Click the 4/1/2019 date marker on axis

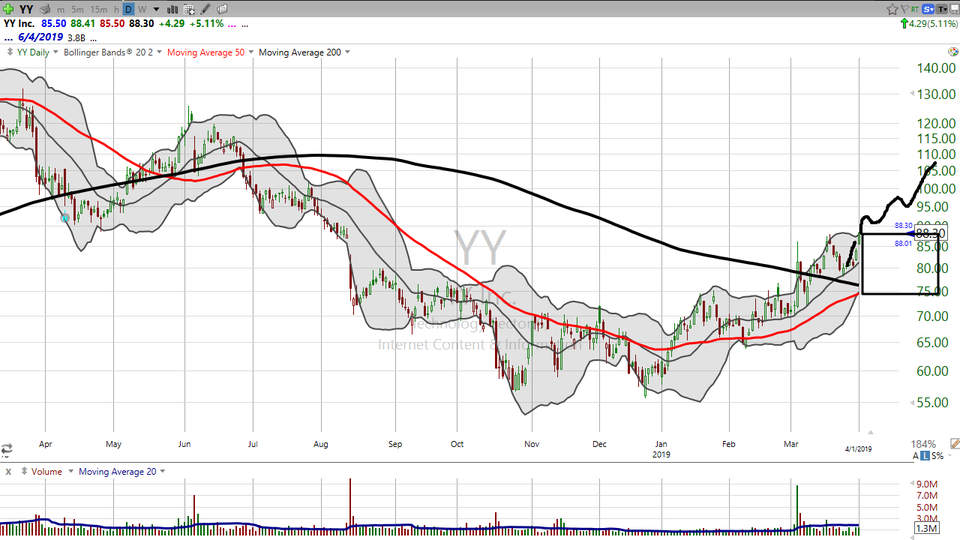click(858, 449)
